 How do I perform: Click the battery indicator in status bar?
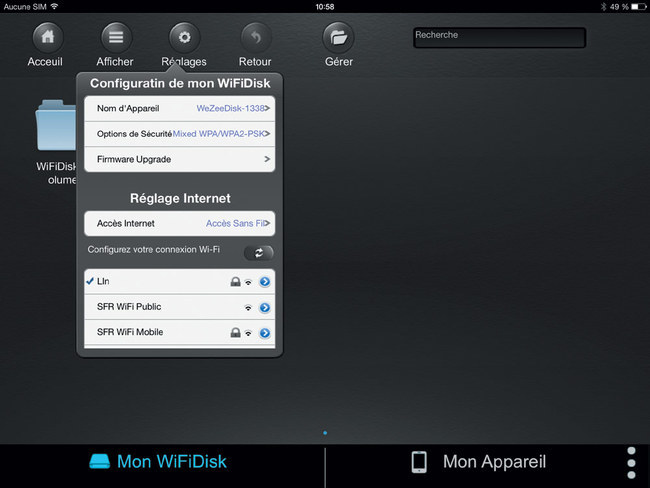click(x=638, y=7)
